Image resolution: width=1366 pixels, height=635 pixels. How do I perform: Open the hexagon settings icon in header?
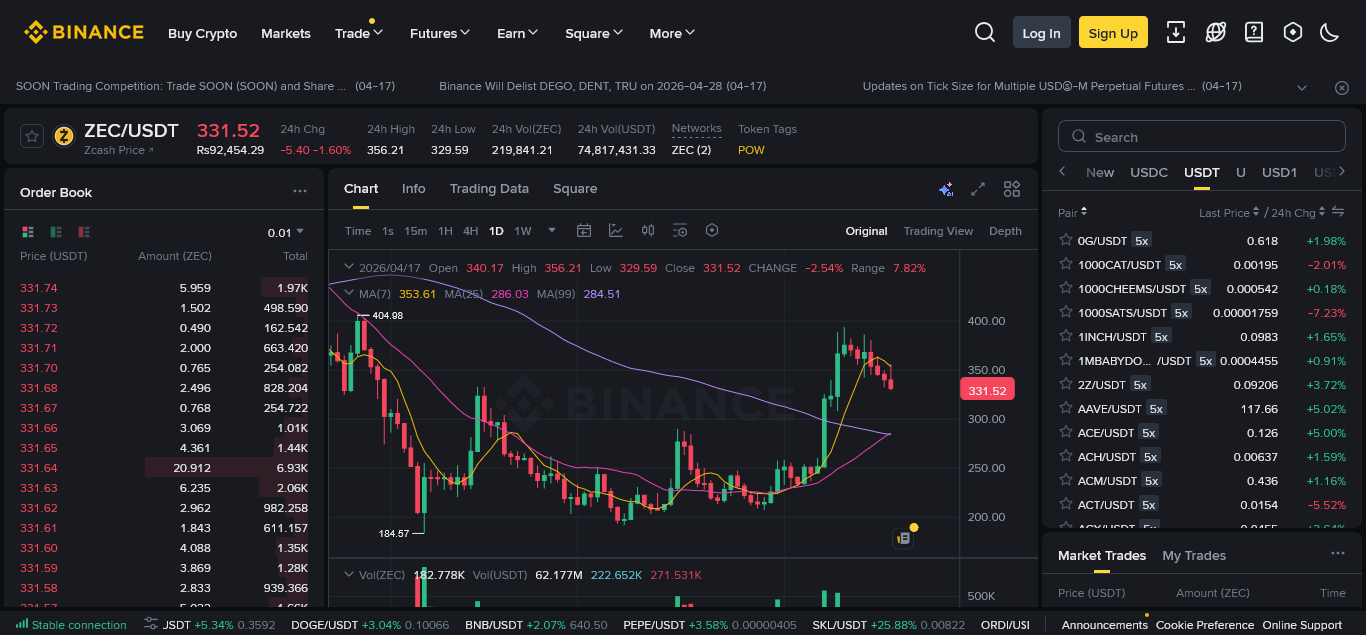1292,33
